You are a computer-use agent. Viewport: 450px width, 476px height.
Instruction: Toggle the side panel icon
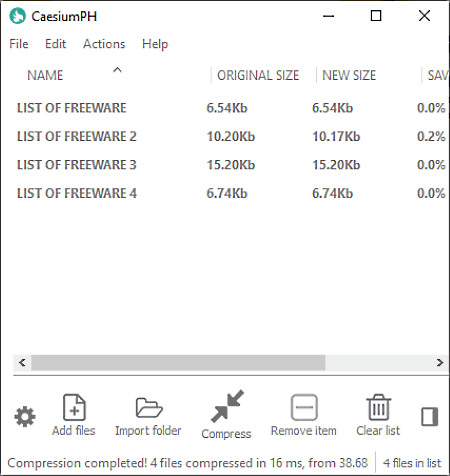[x=429, y=416]
